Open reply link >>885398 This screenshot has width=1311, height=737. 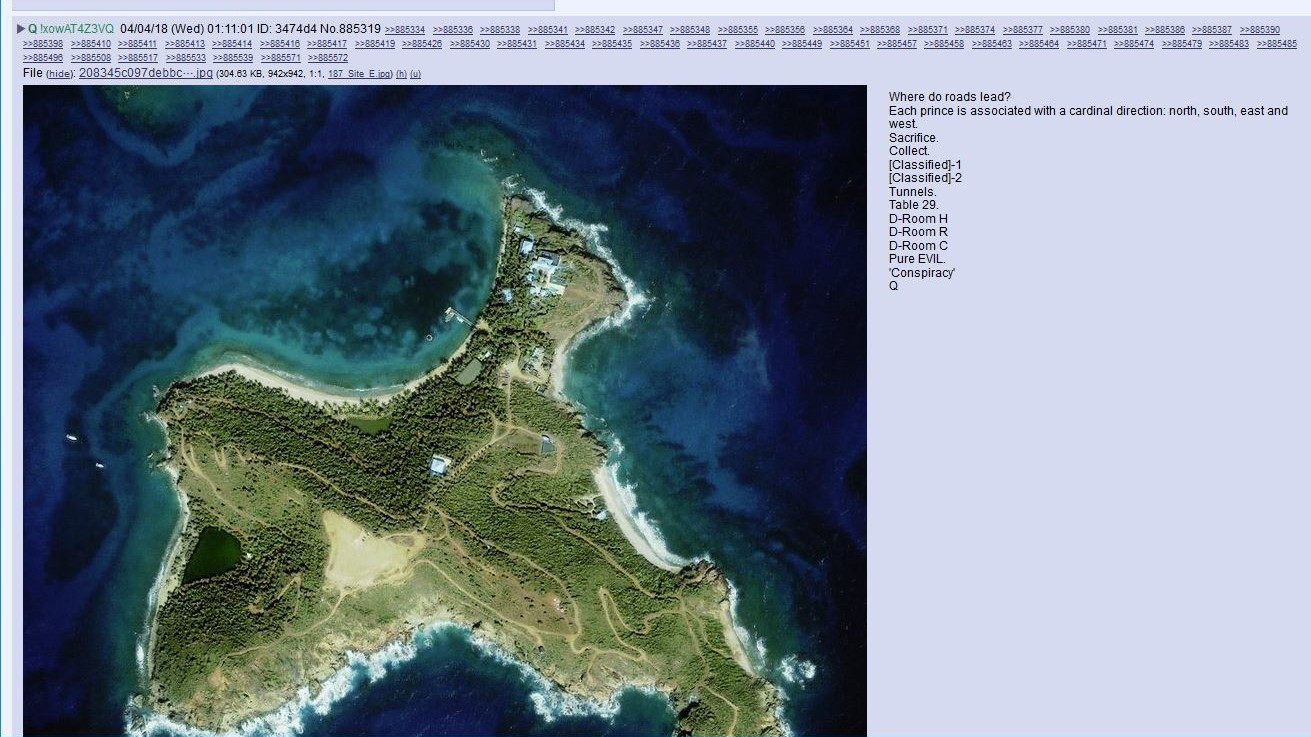[x=43, y=44]
